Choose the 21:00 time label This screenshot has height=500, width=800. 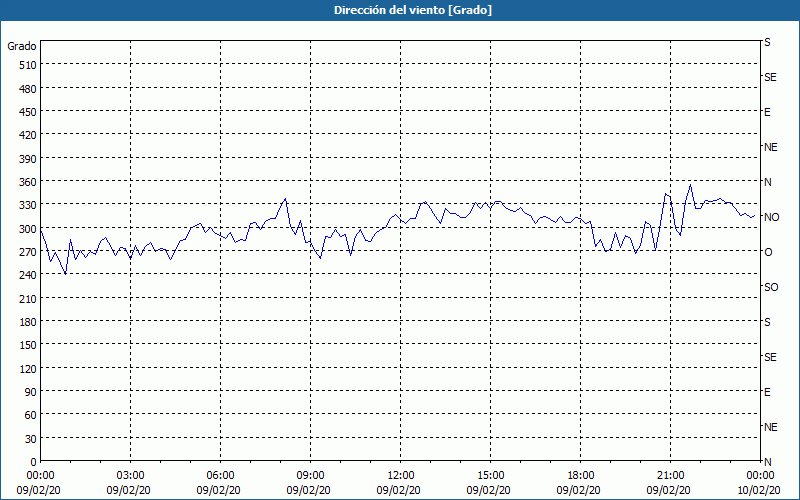tap(670, 476)
